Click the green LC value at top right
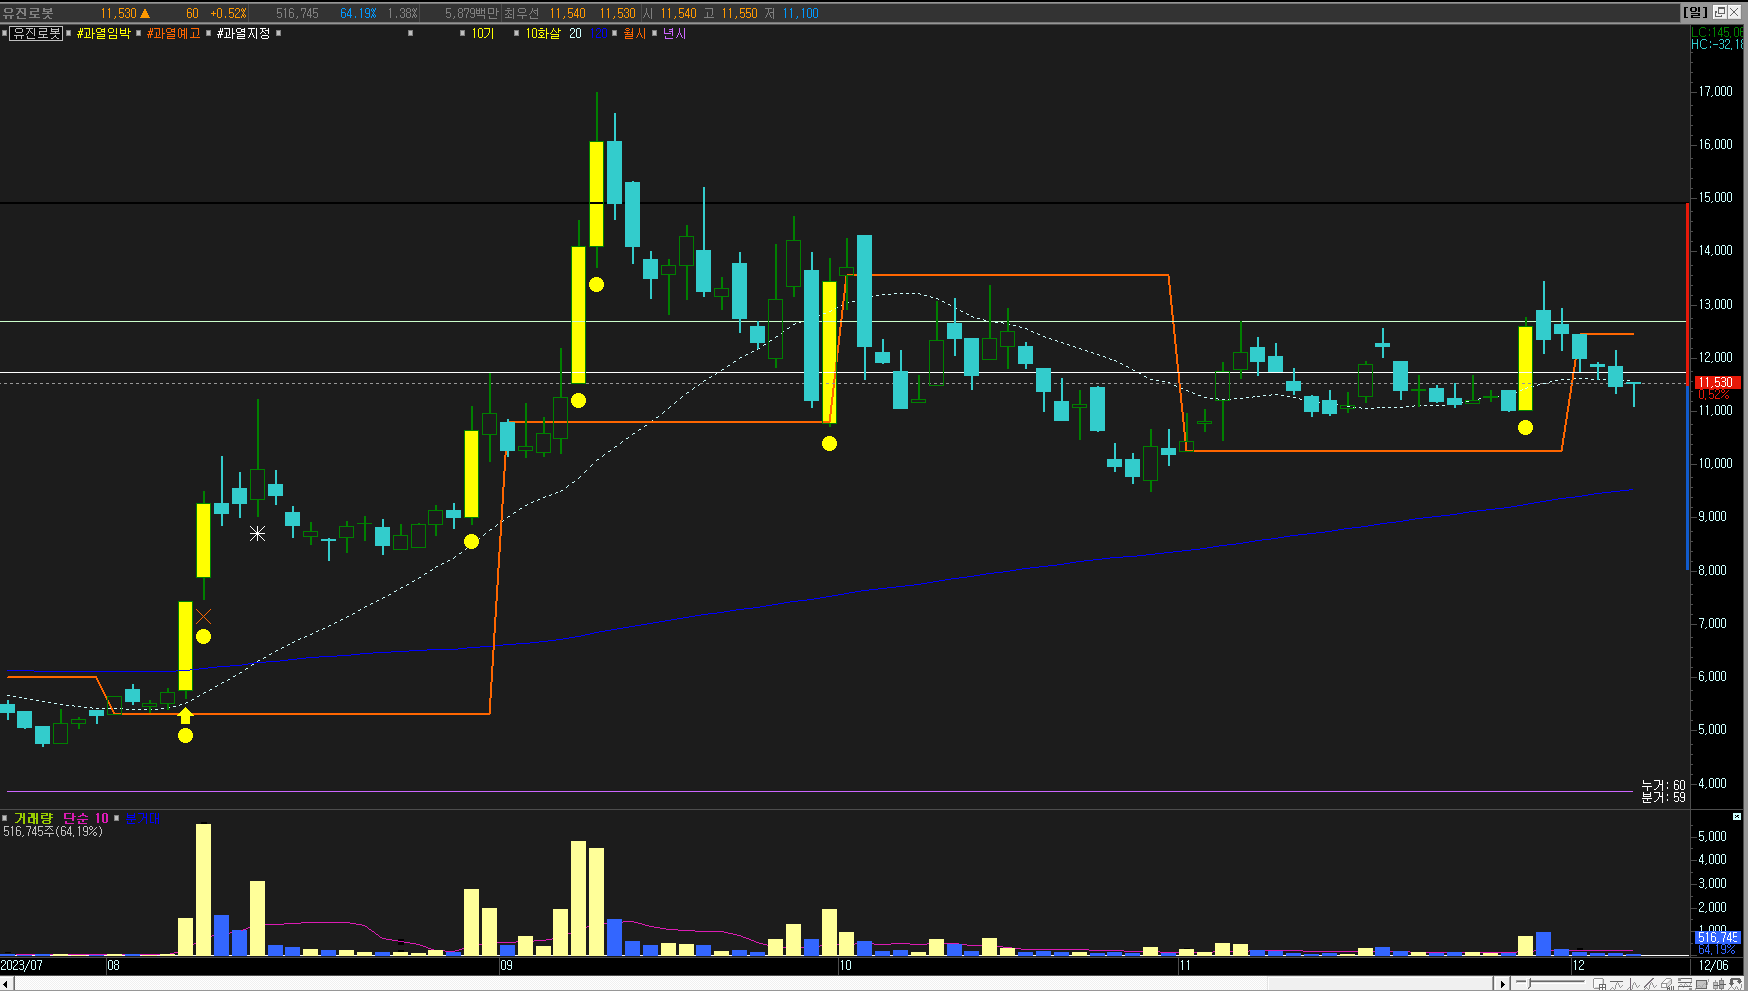 click(x=1716, y=32)
